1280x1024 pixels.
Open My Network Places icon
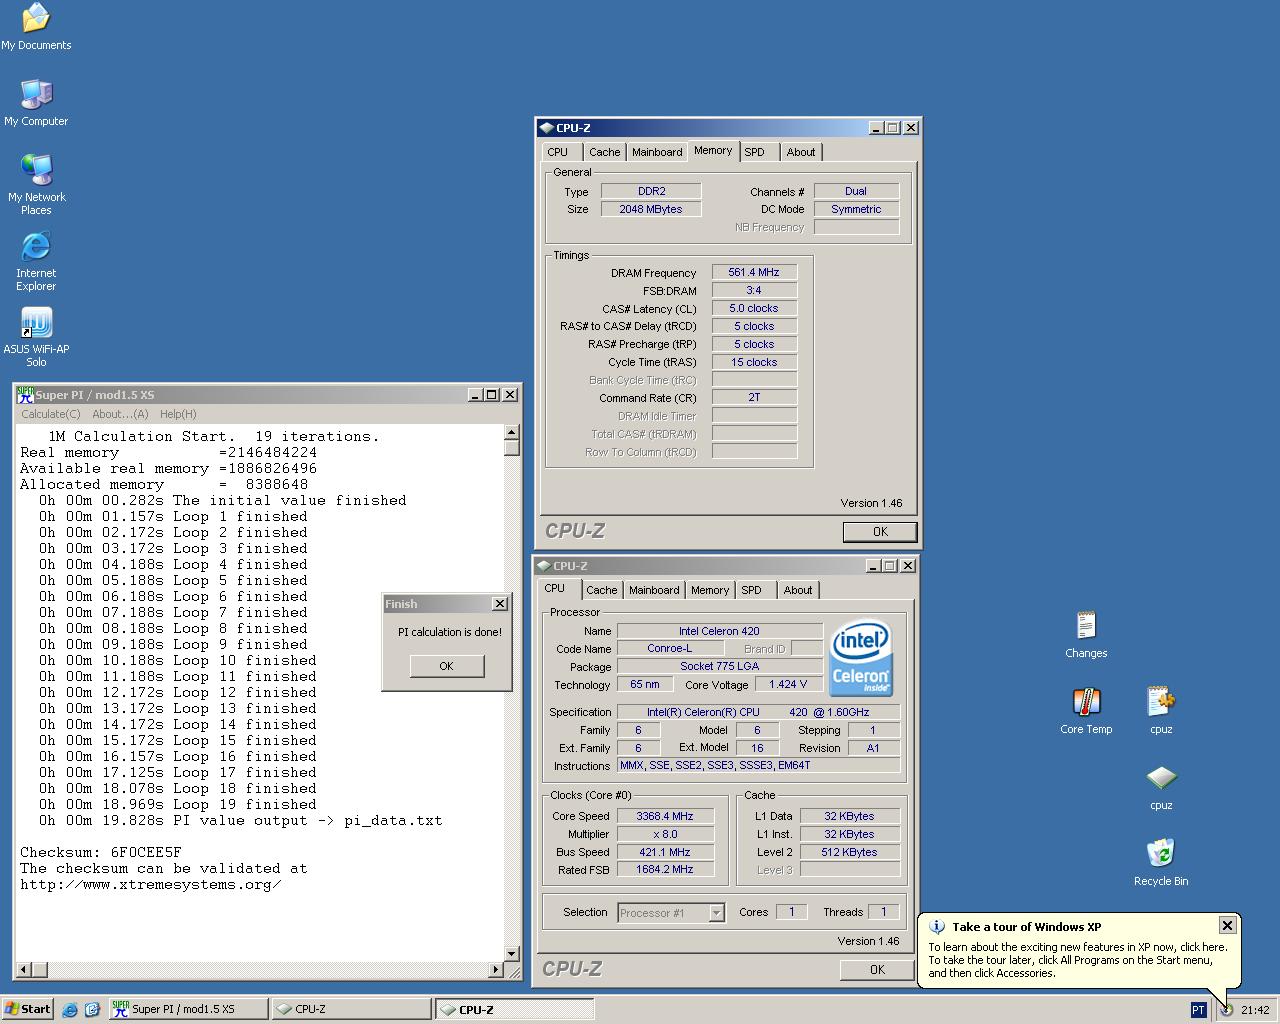coord(36,184)
